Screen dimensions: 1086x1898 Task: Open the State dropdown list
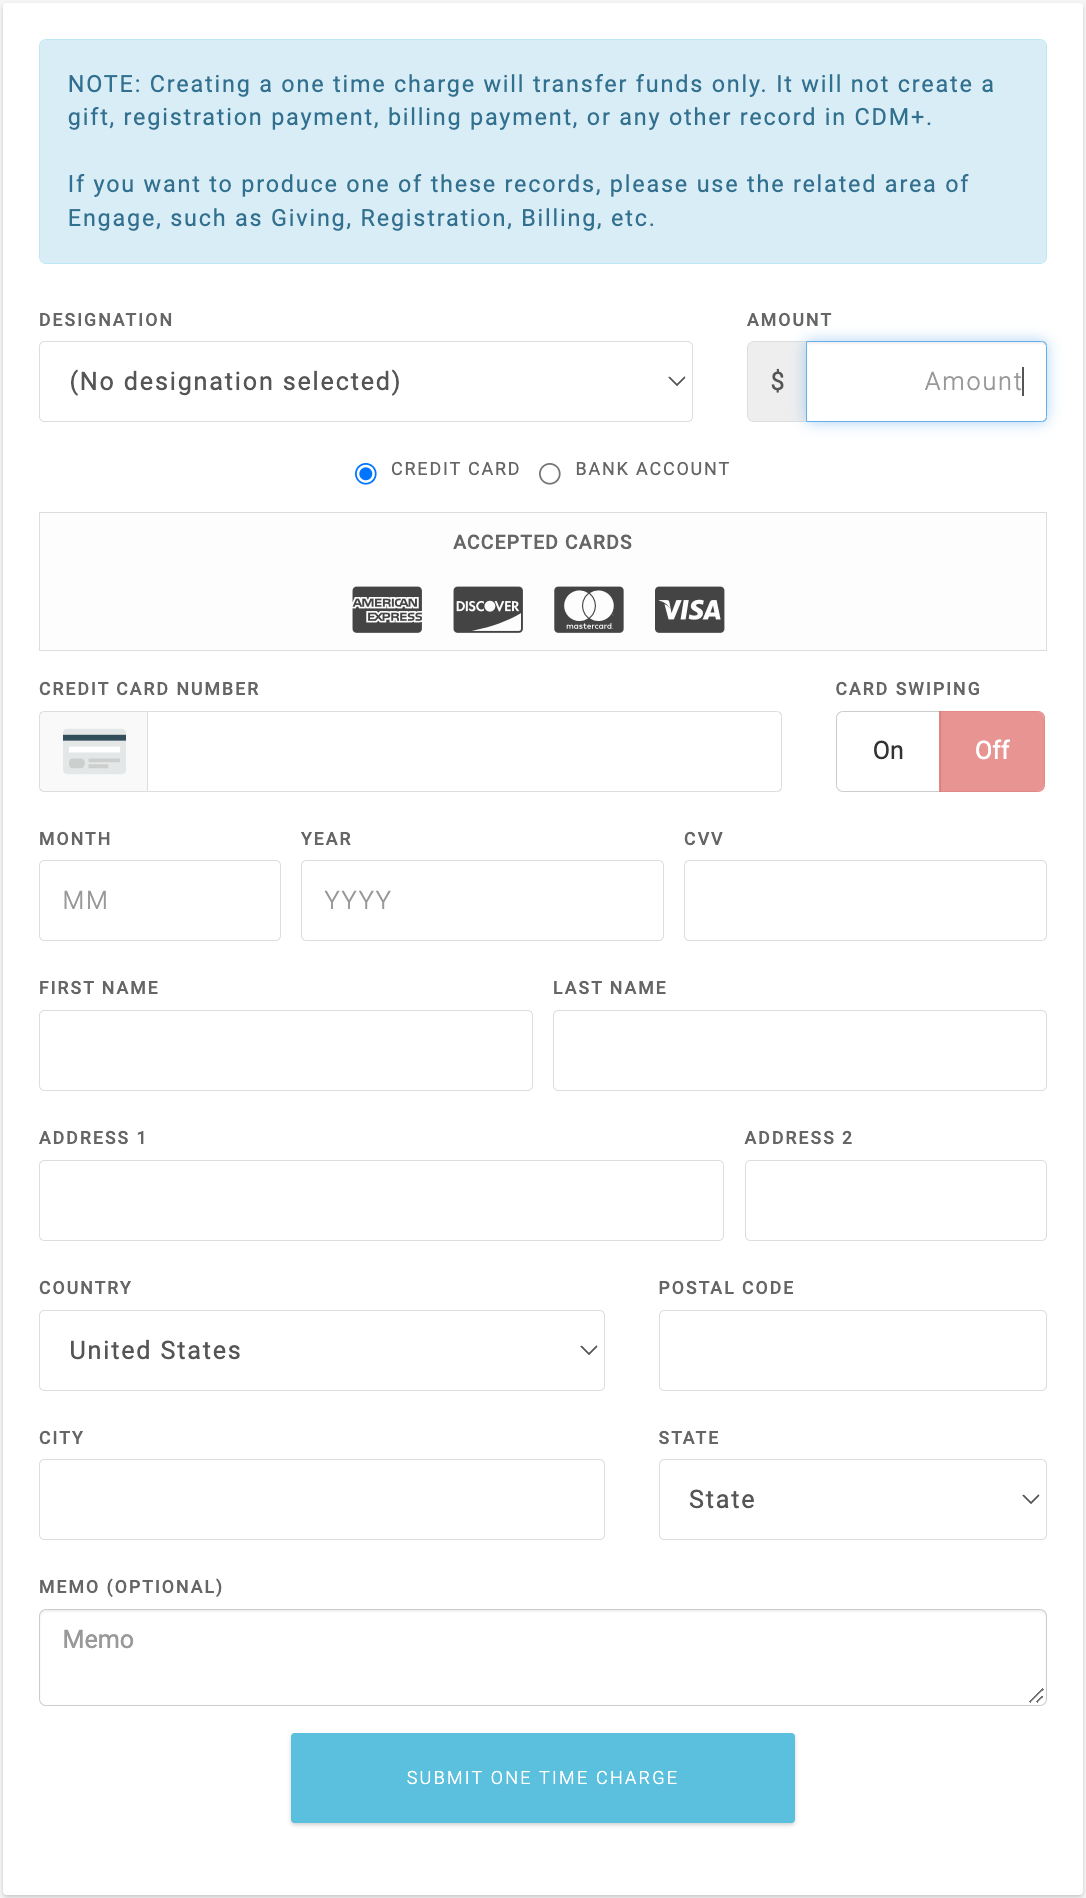(x=852, y=1500)
